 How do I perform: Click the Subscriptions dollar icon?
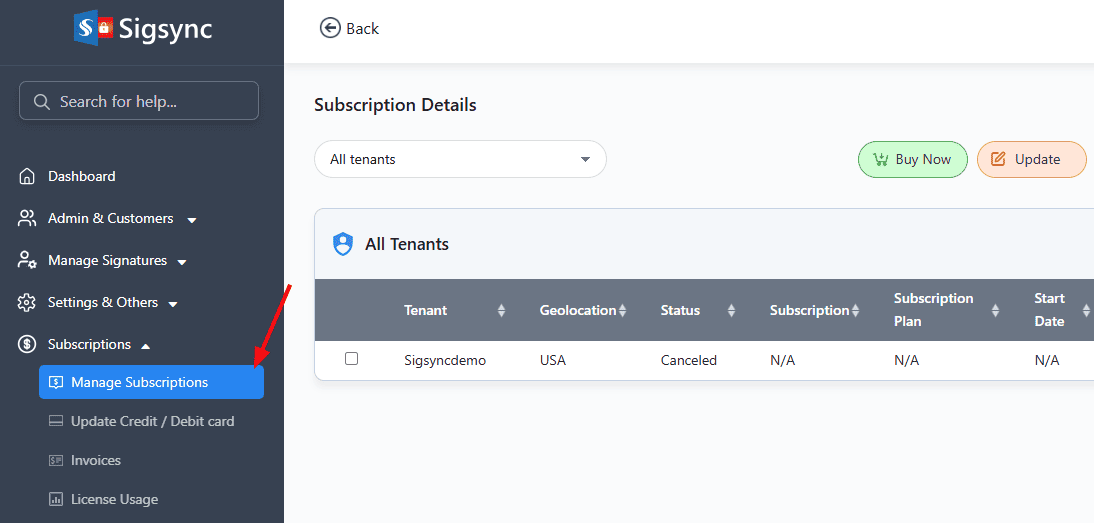point(28,345)
